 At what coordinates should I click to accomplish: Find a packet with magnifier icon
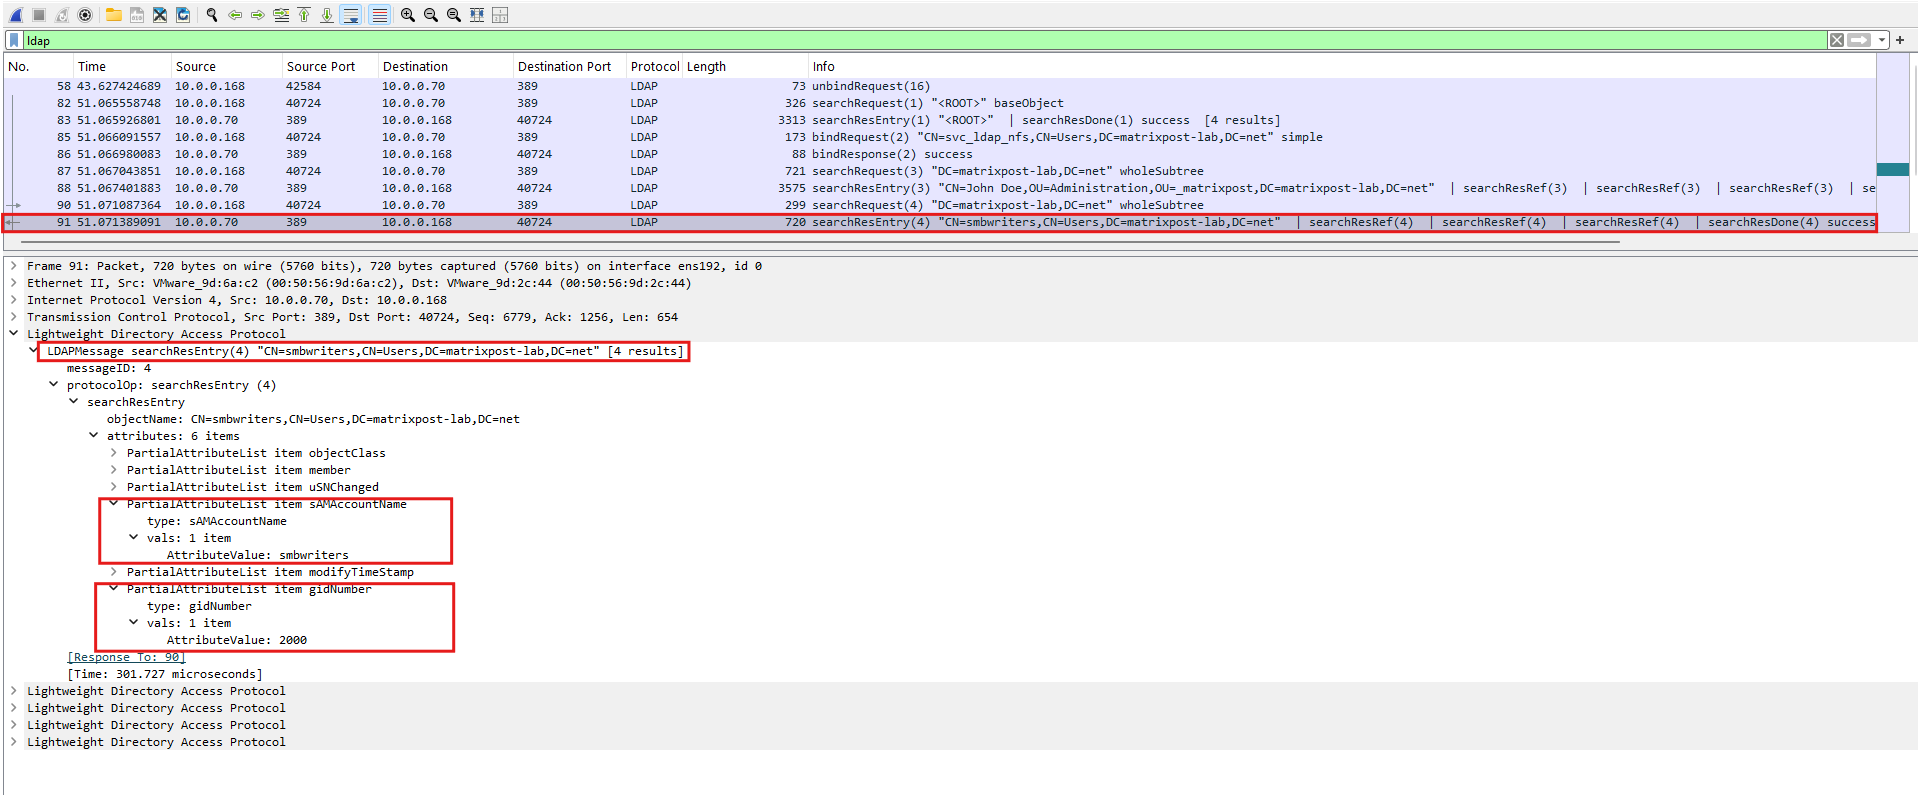point(212,15)
